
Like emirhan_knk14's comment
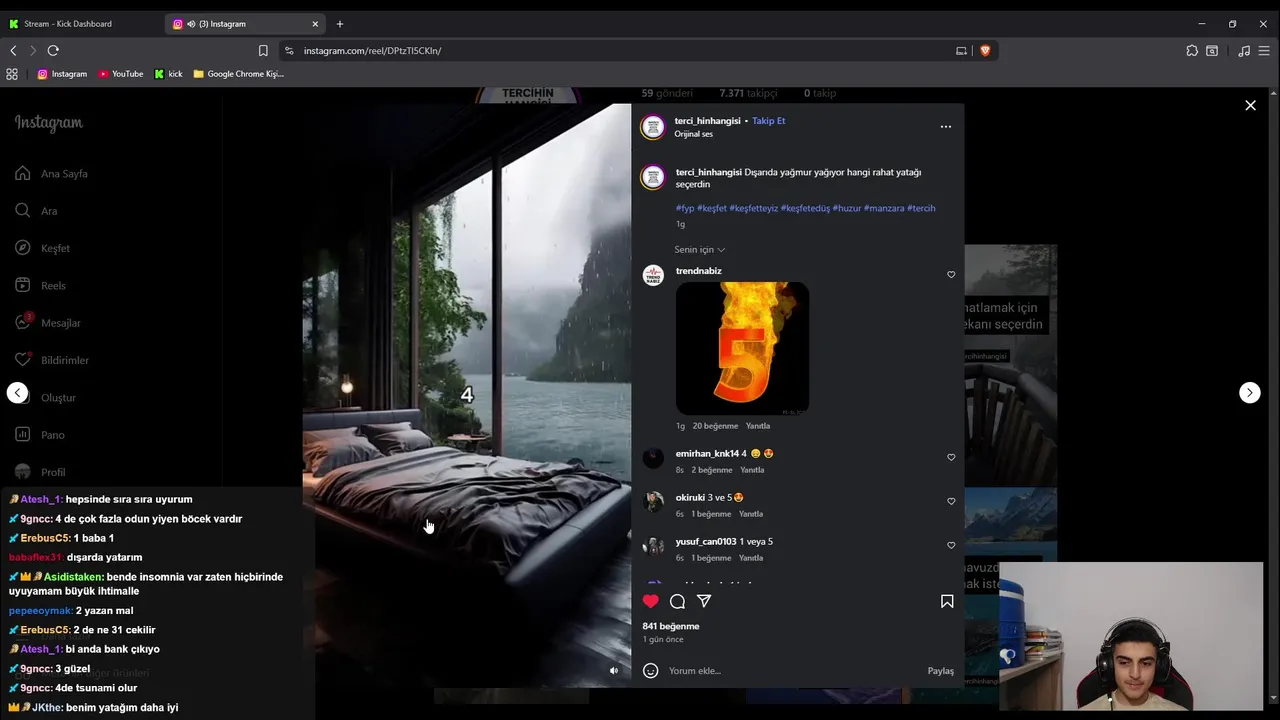pos(951,457)
